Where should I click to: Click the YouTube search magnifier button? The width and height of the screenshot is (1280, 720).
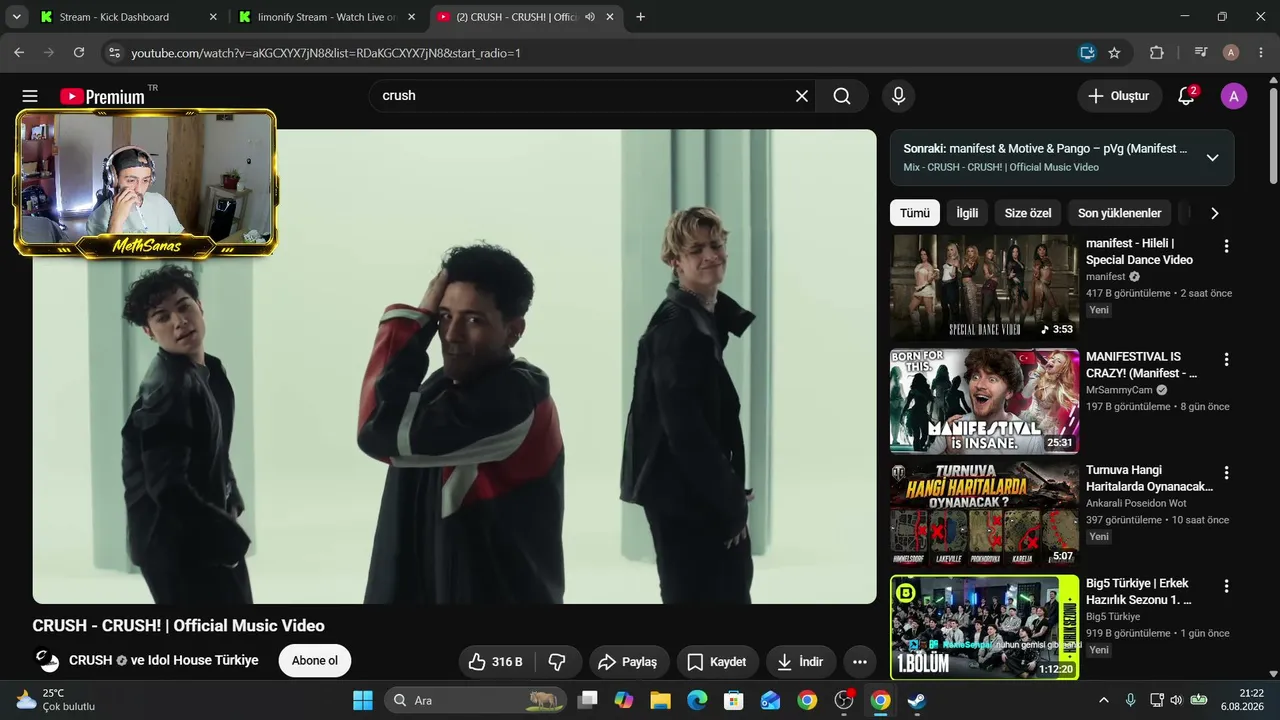(842, 96)
